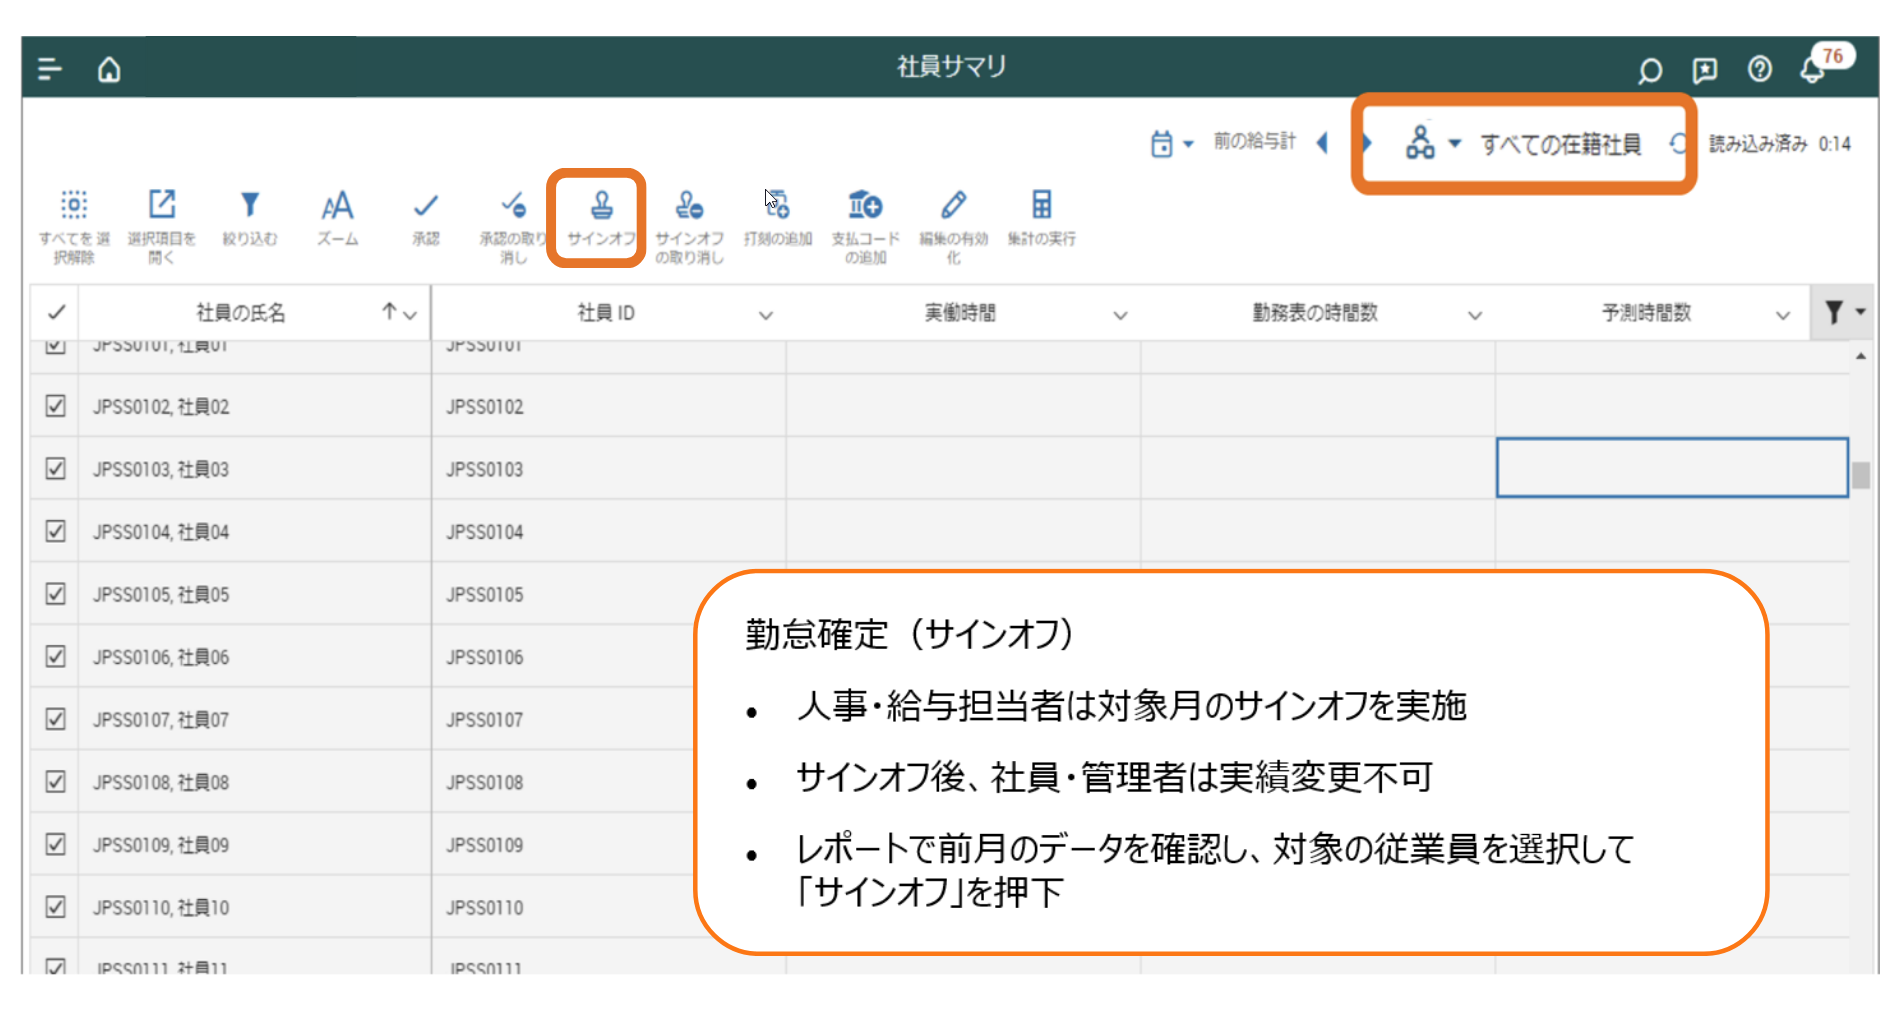
Task: Click 編集の有効化 pencil icon
Action: click(953, 206)
